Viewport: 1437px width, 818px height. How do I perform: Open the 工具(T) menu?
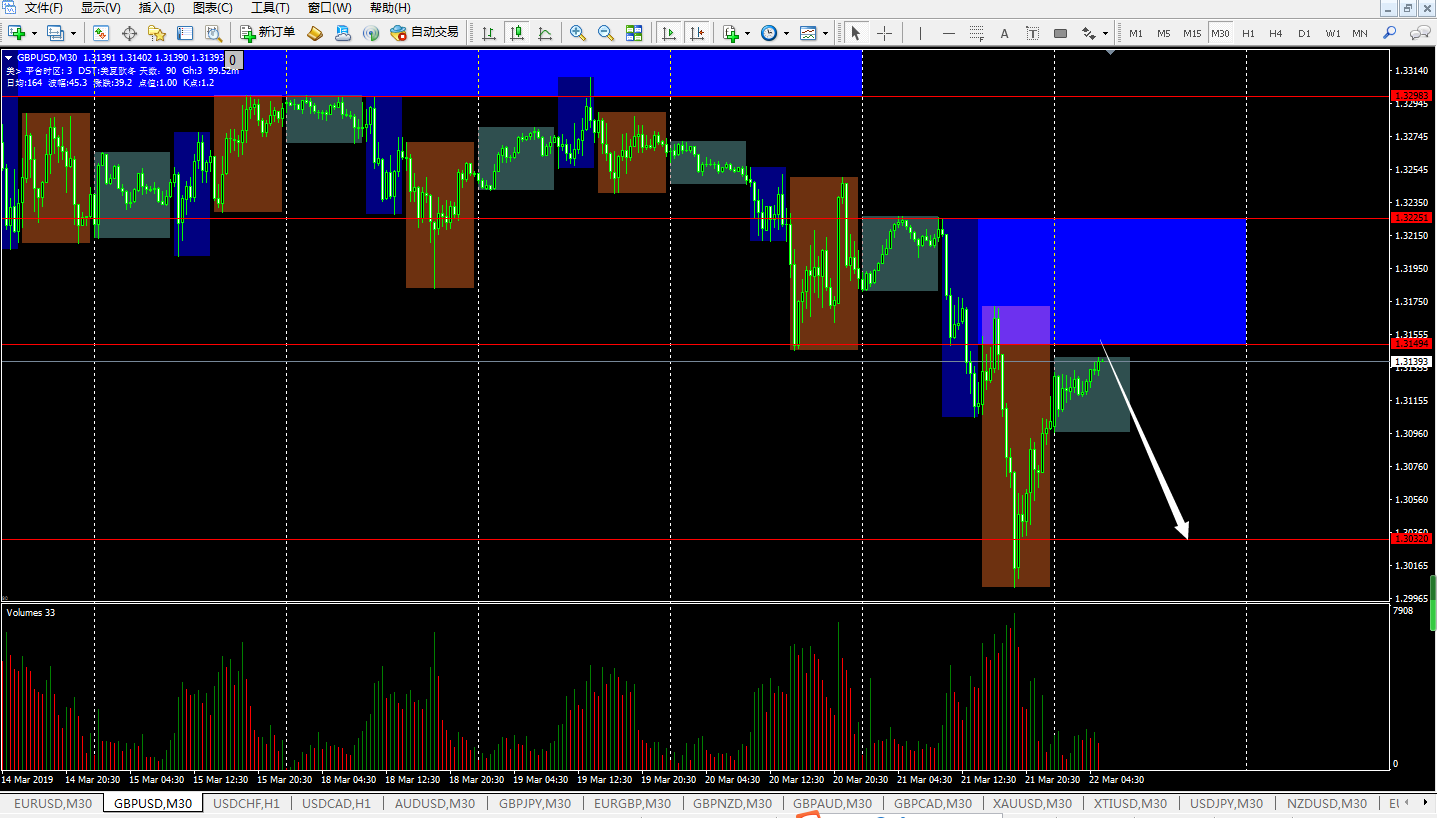[269, 8]
